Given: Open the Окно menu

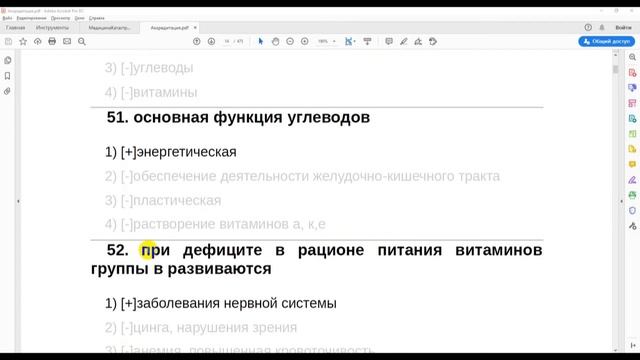Looking at the screenshot, I should tap(79, 18).
